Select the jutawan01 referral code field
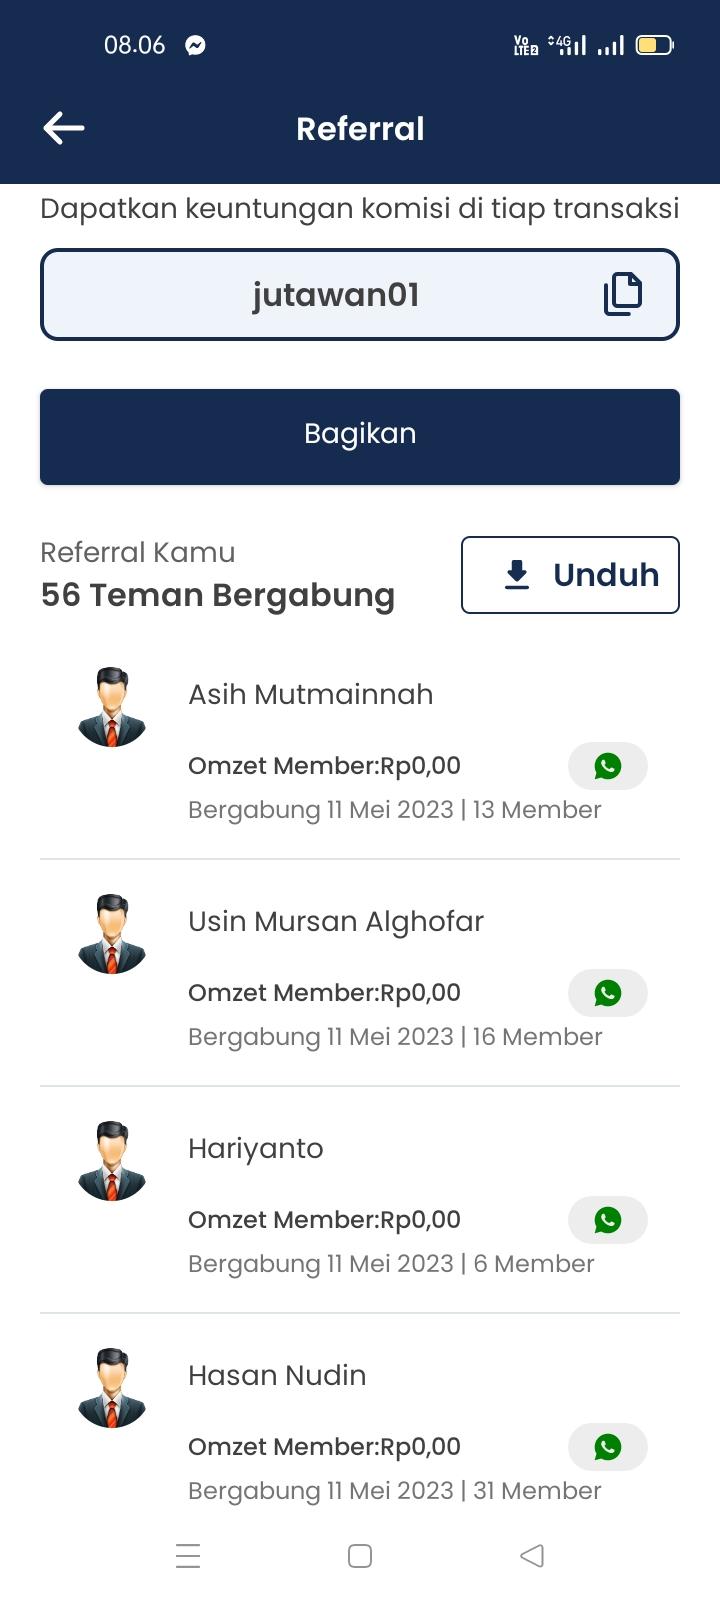This screenshot has height=1600, width=720. 360,295
